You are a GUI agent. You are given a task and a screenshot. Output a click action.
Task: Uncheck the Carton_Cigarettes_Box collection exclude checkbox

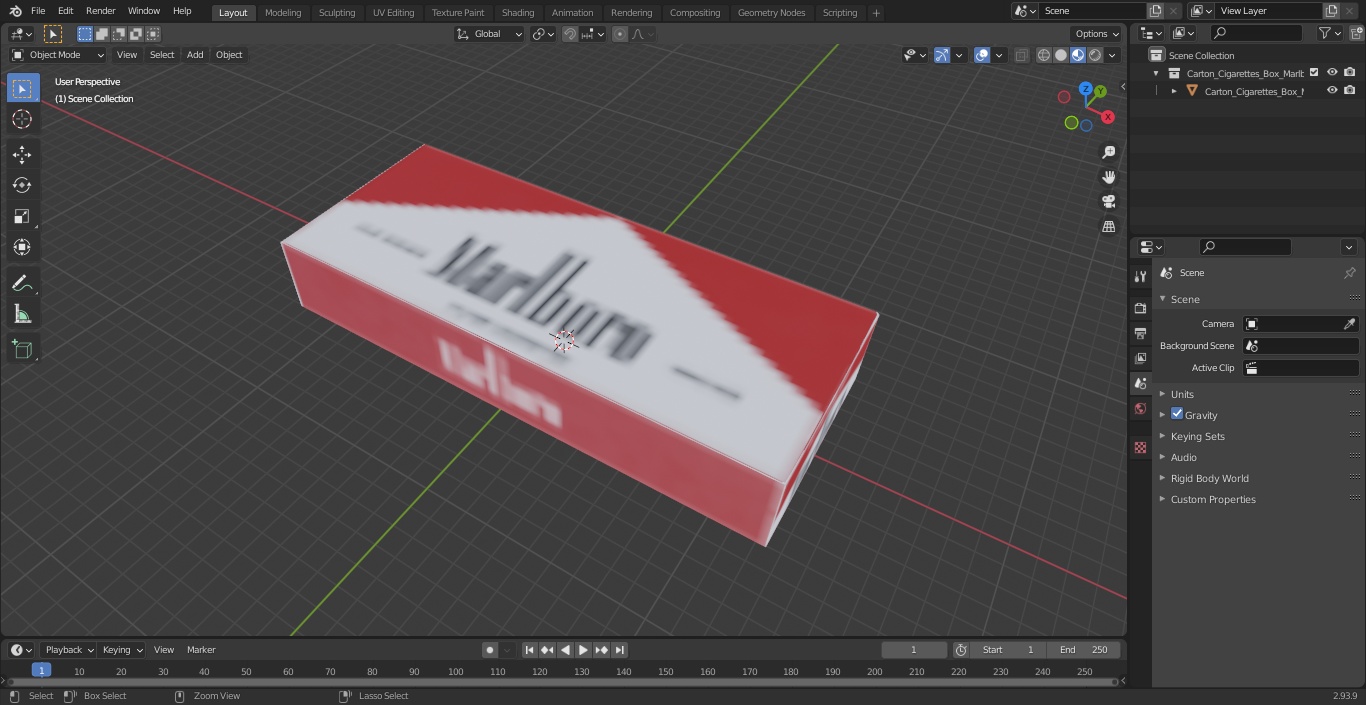(x=1314, y=72)
